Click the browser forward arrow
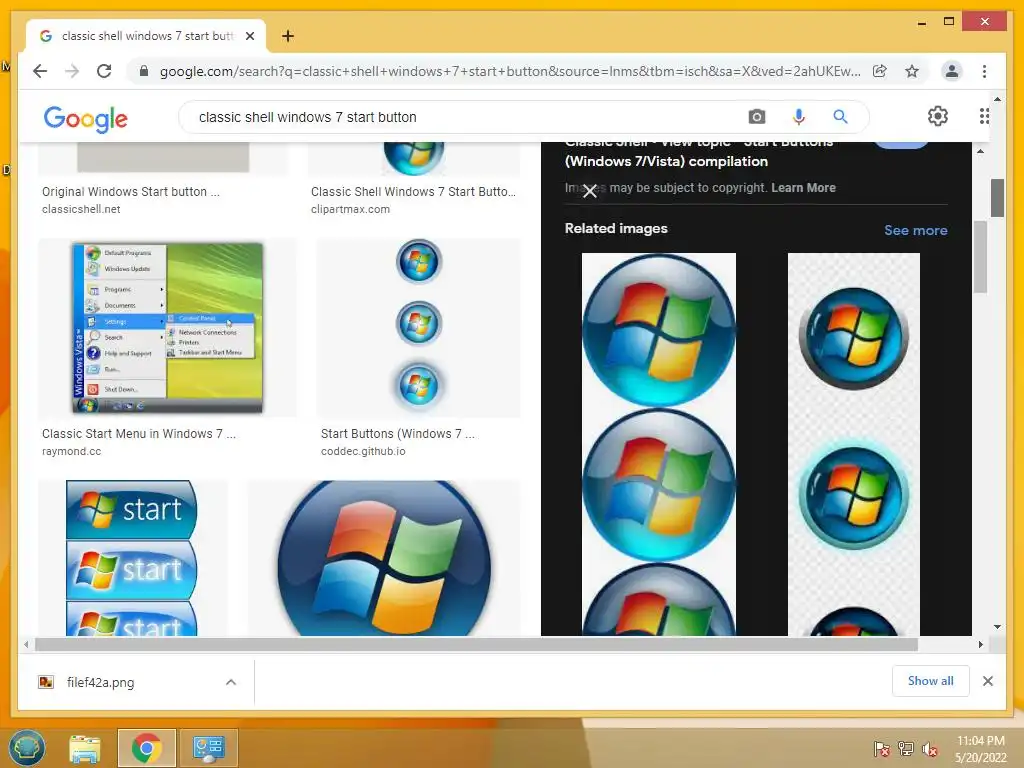 pos(72,71)
